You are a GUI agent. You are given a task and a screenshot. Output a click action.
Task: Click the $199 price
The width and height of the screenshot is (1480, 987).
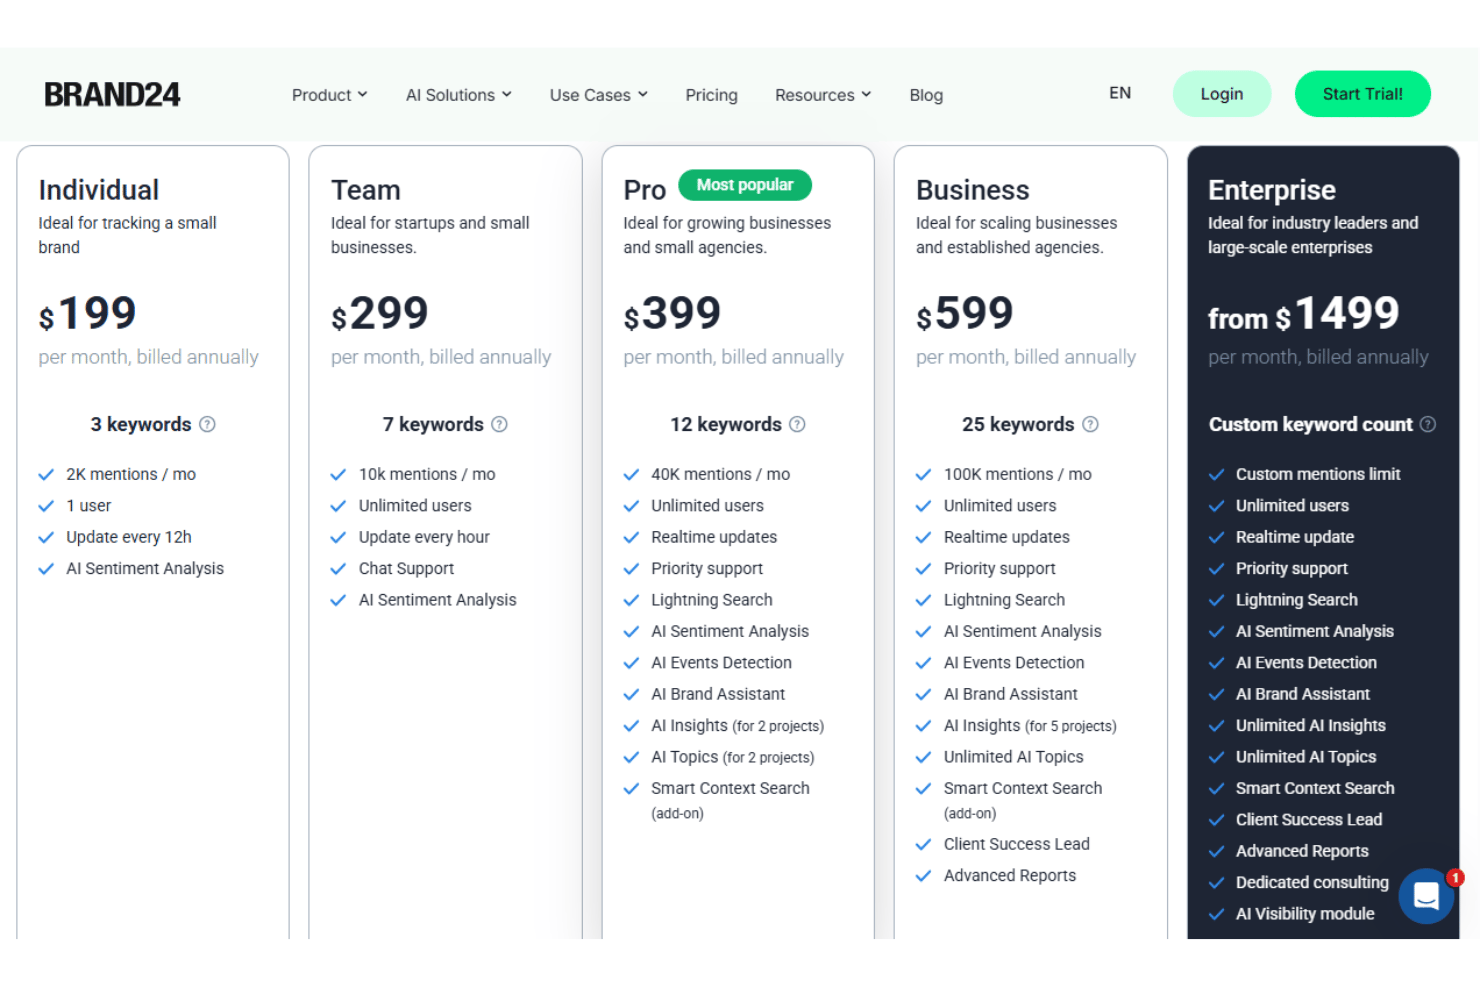pyautogui.click(x=87, y=314)
